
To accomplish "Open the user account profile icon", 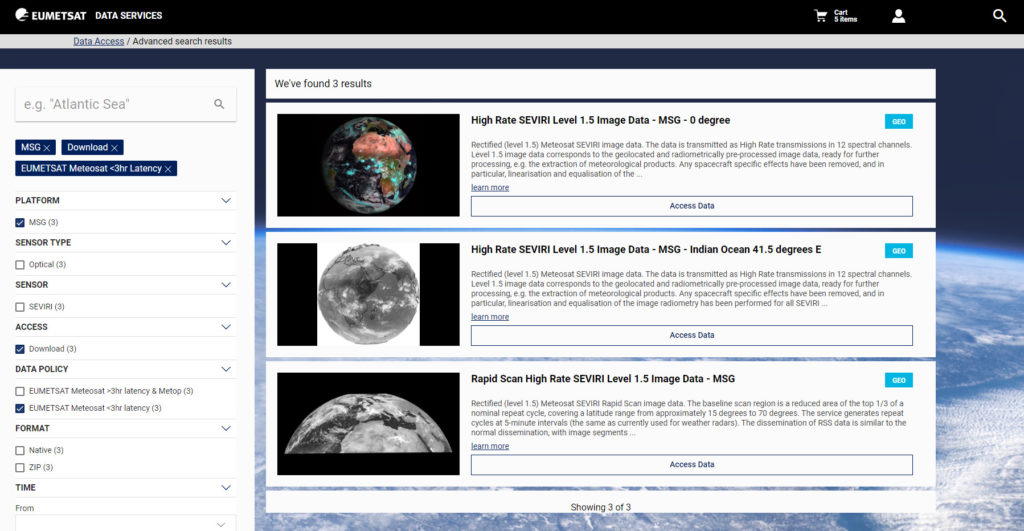I will point(899,16).
